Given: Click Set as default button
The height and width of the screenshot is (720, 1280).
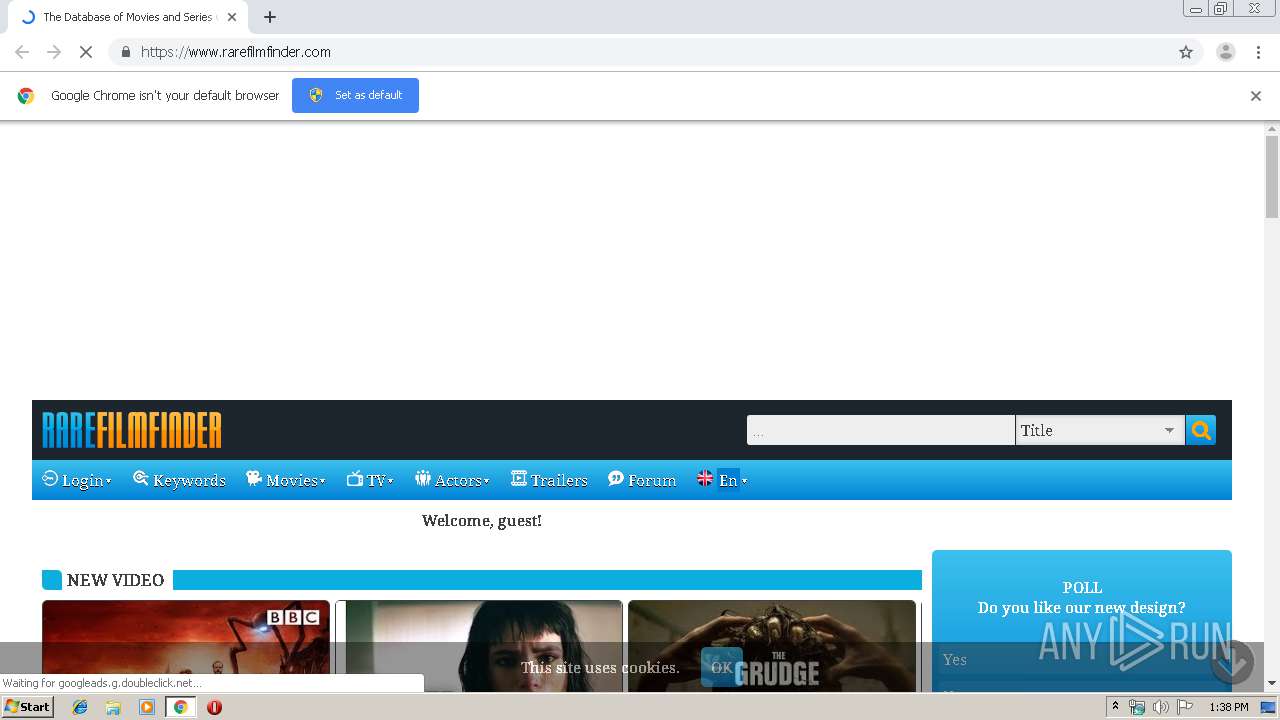Looking at the screenshot, I should 355,95.
